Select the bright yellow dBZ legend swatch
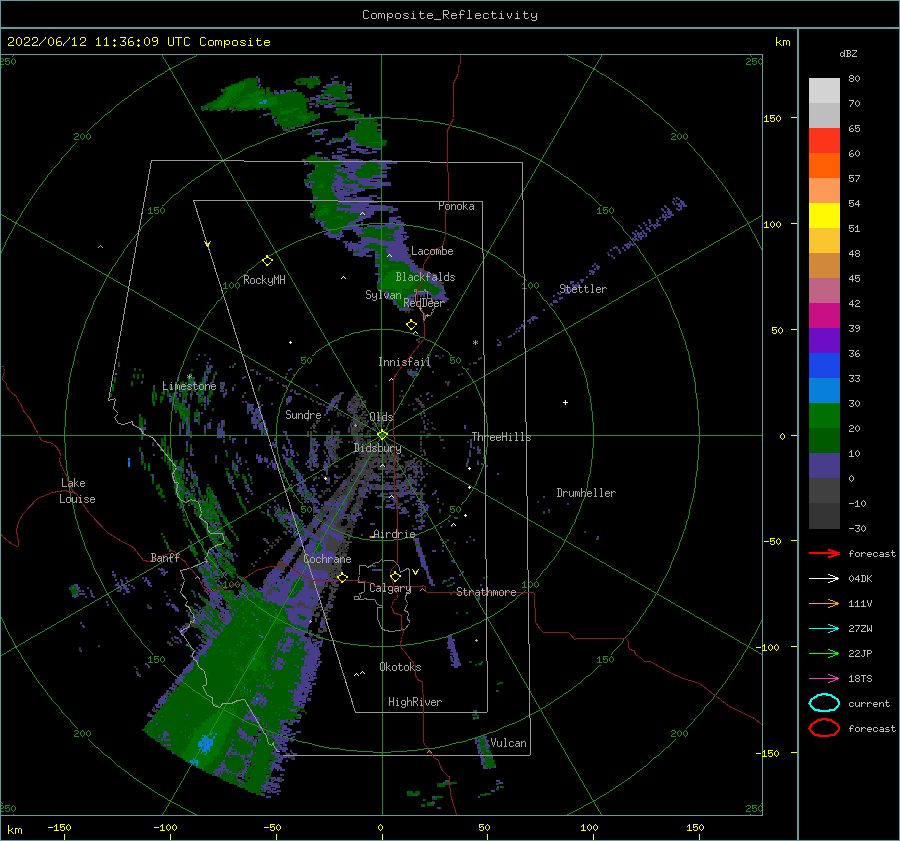Screen dimensions: 900x841 coord(824,215)
